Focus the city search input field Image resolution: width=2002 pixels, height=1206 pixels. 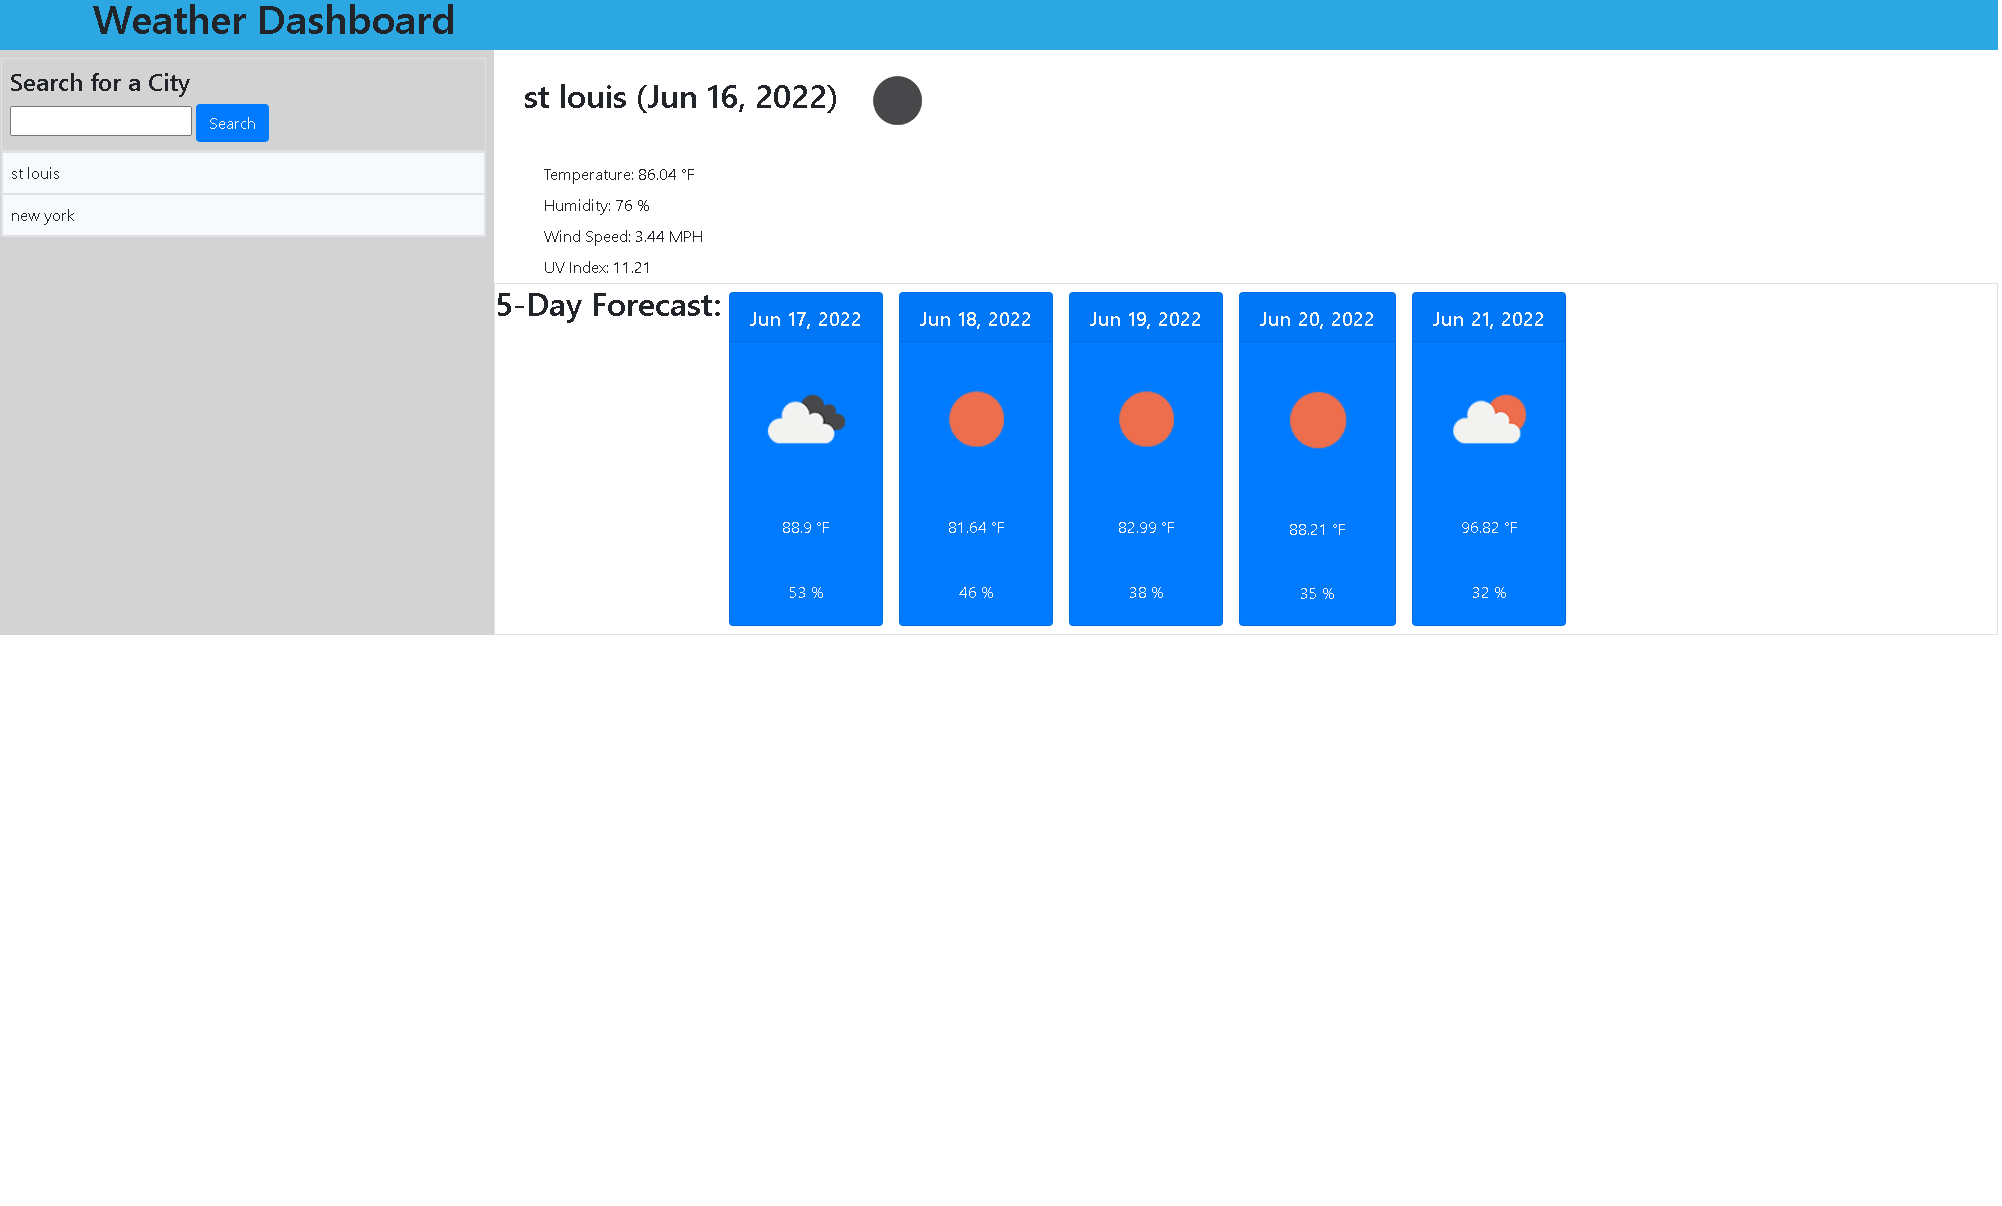click(x=101, y=122)
